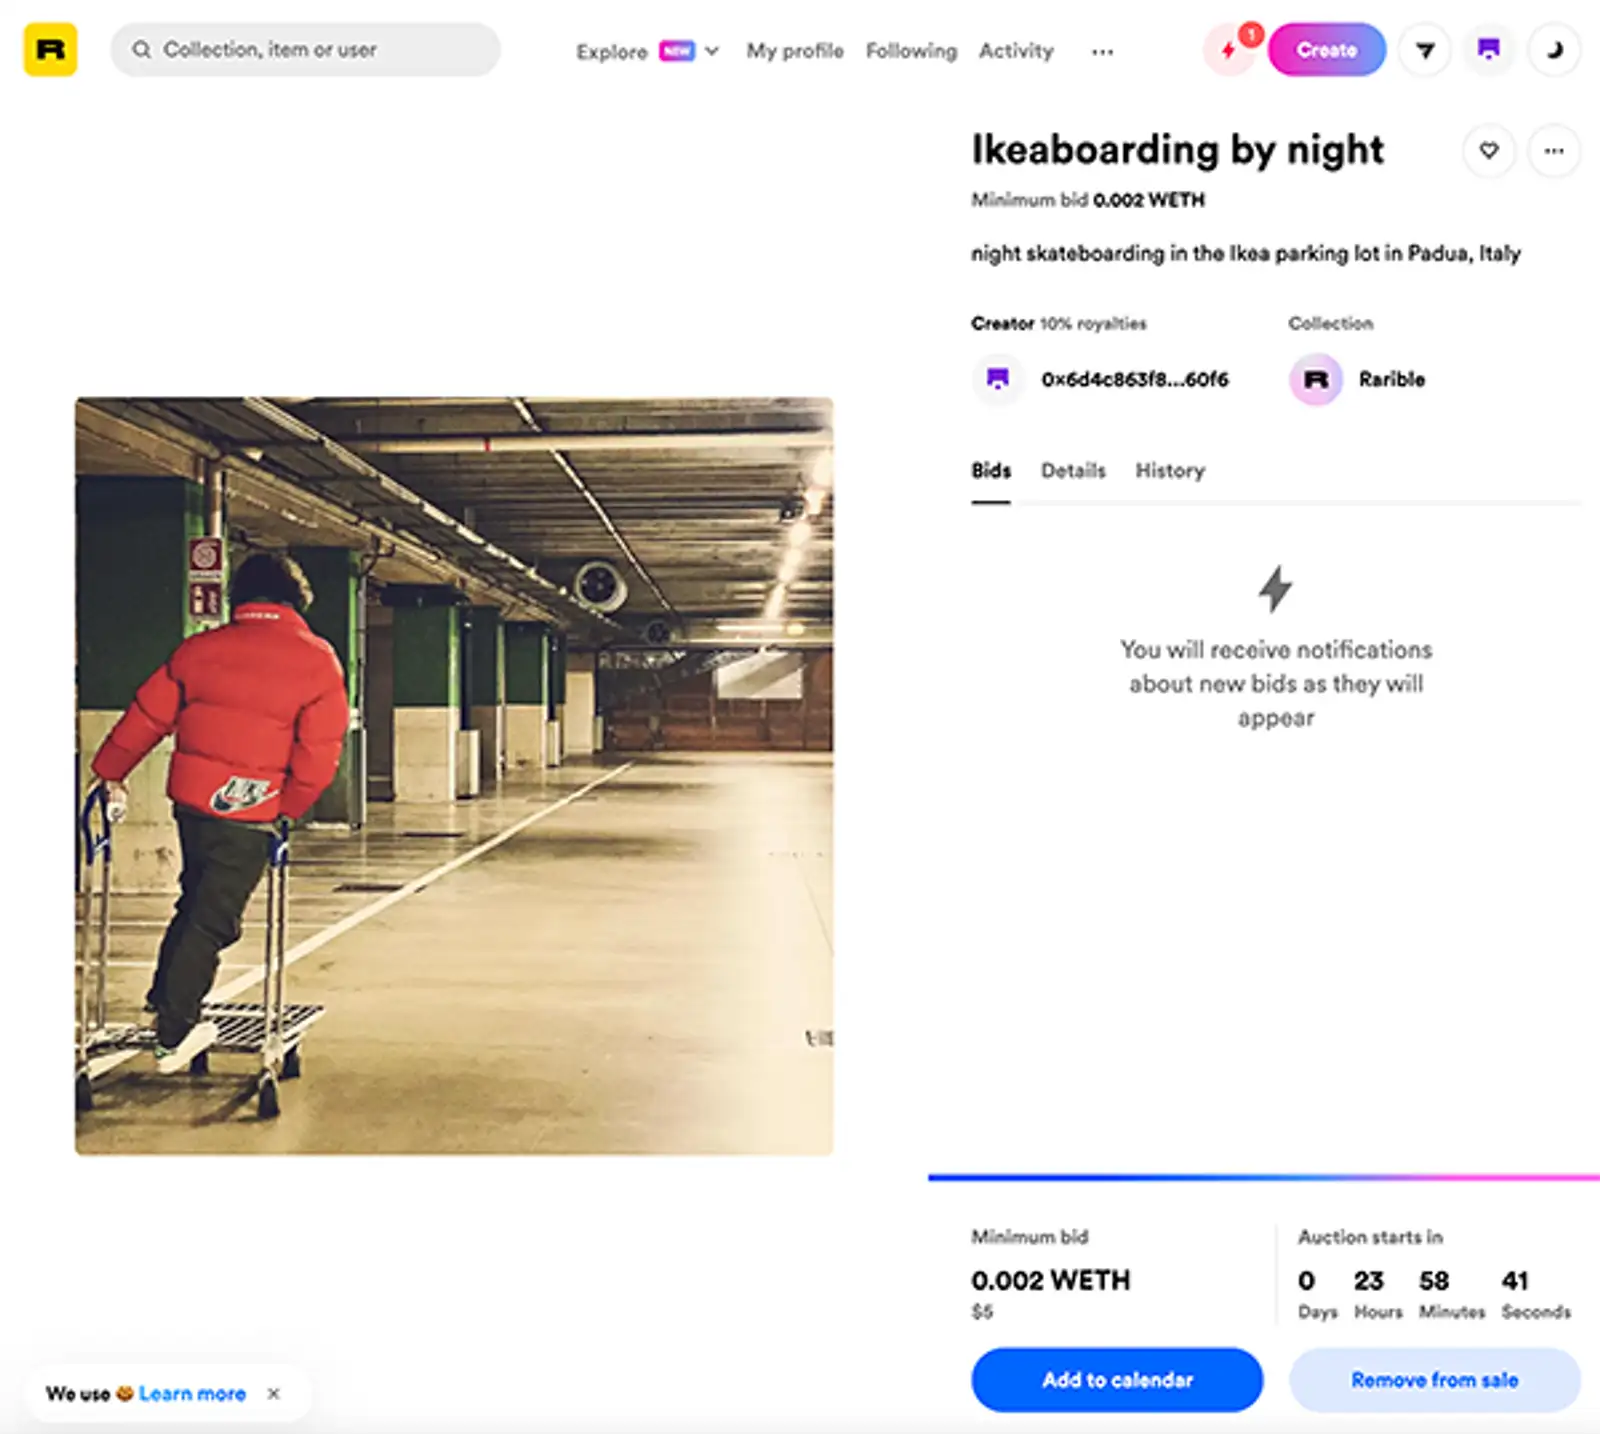The height and width of the screenshot is (1434, 1600).
Task: Open the Learn more cookie link
Action: pyautogui.click(x=192, y=1393)
